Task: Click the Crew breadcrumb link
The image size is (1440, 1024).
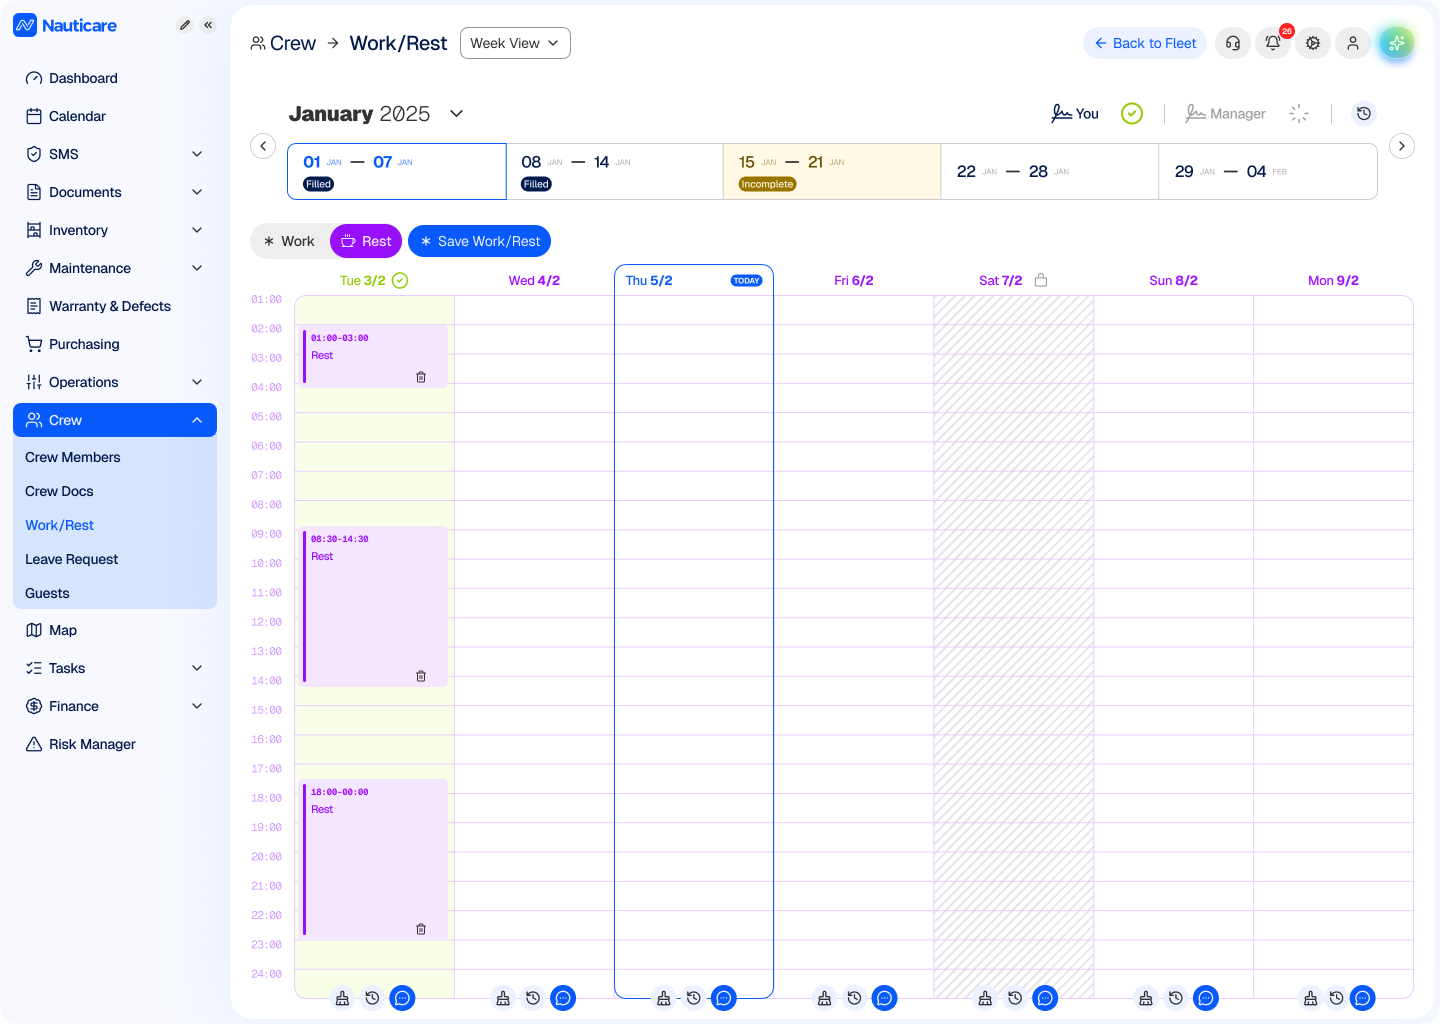Action: tap(283, 43)
